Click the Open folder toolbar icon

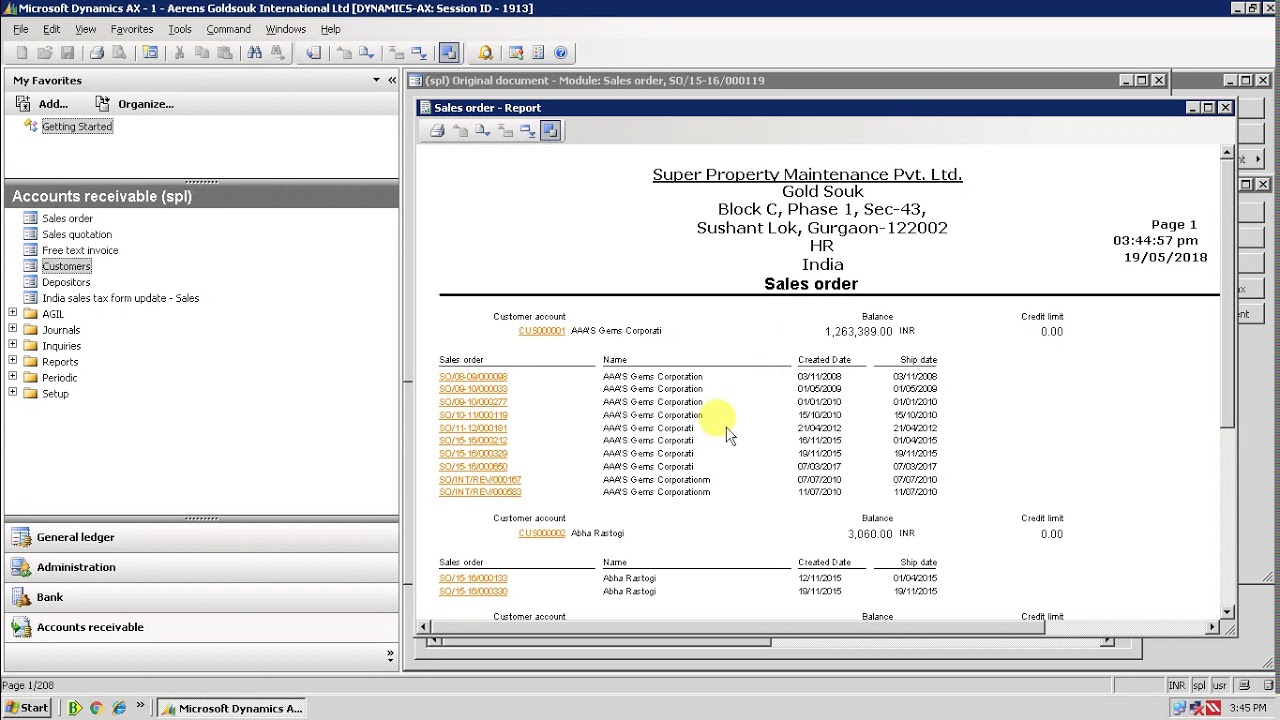[45, 53]
